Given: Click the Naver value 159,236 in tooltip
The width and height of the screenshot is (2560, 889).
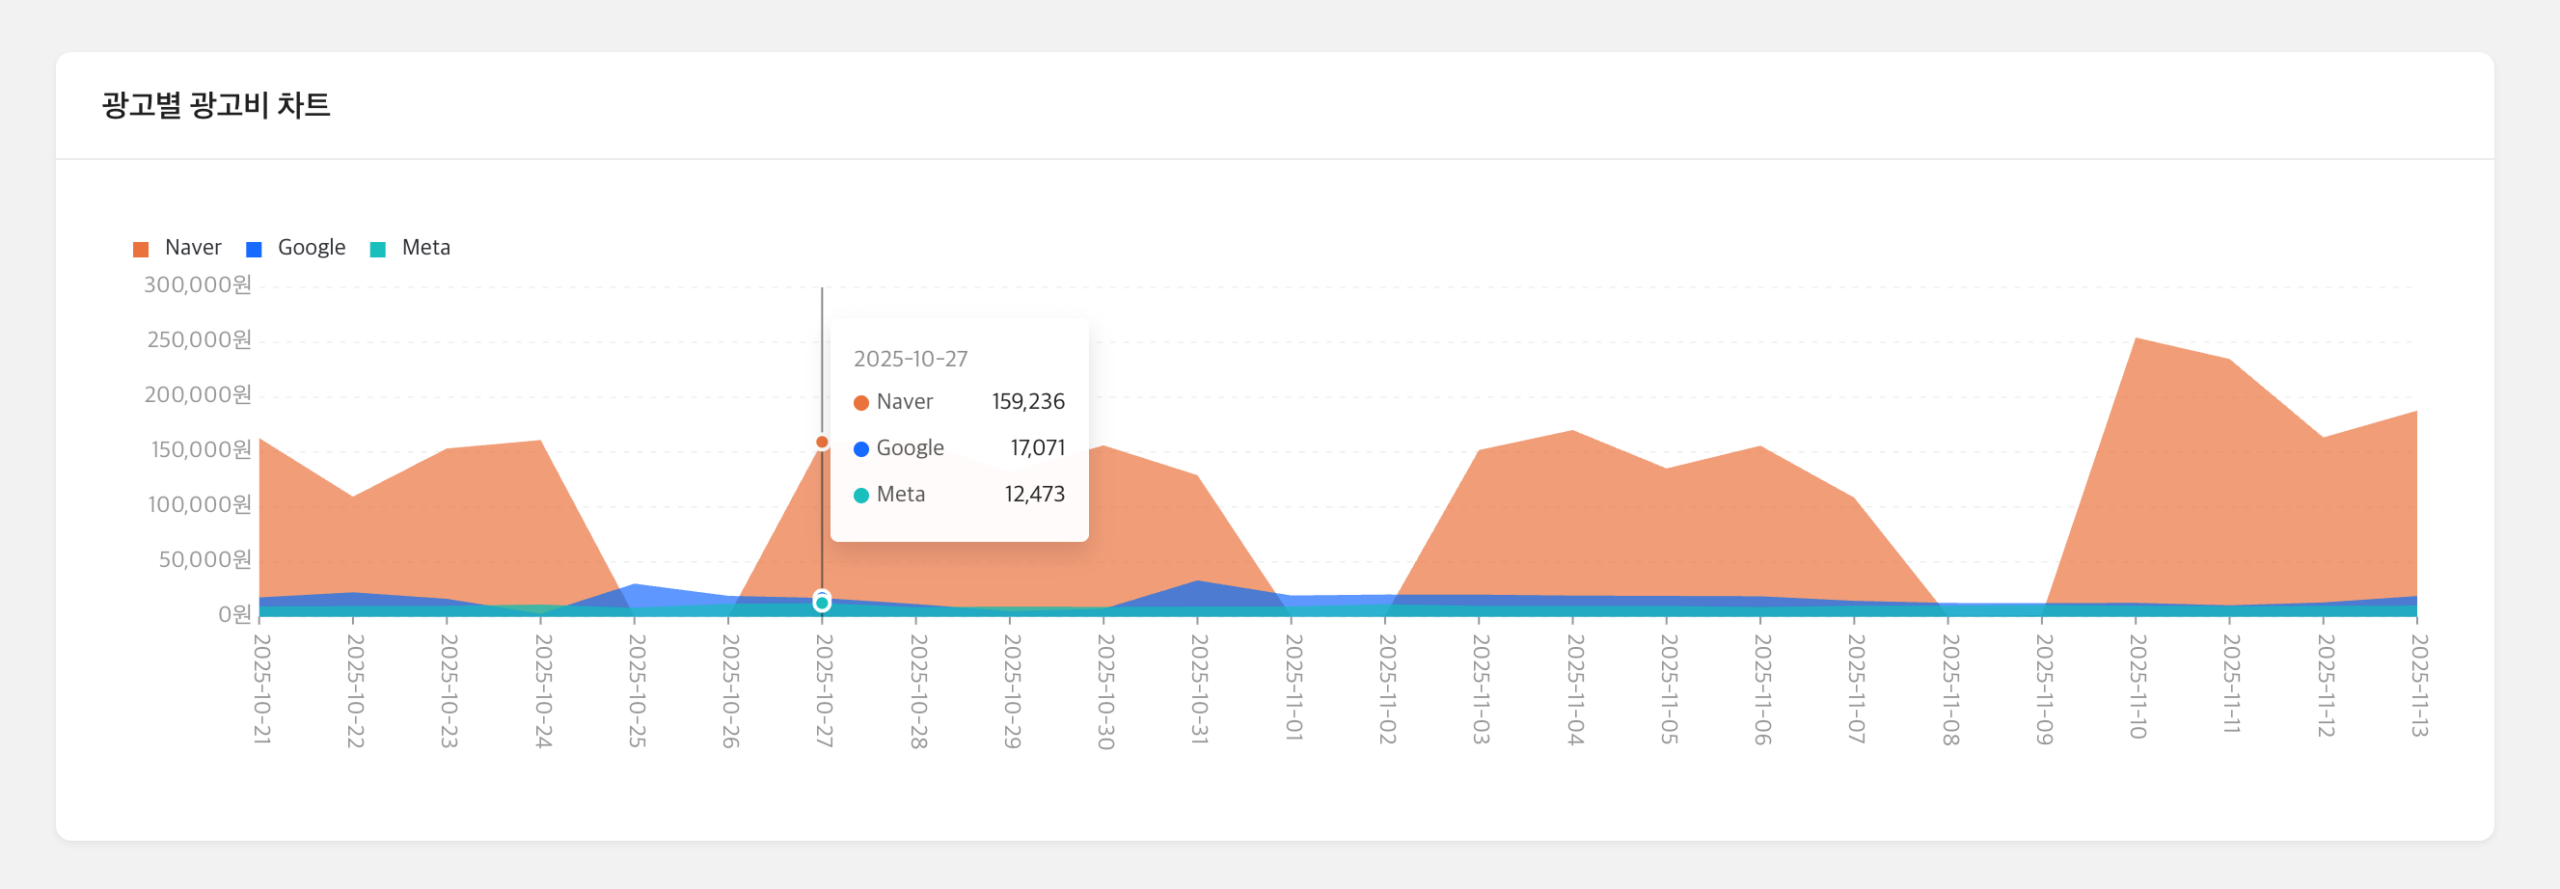Looking at the screenshot, I should coord(1028,402).
